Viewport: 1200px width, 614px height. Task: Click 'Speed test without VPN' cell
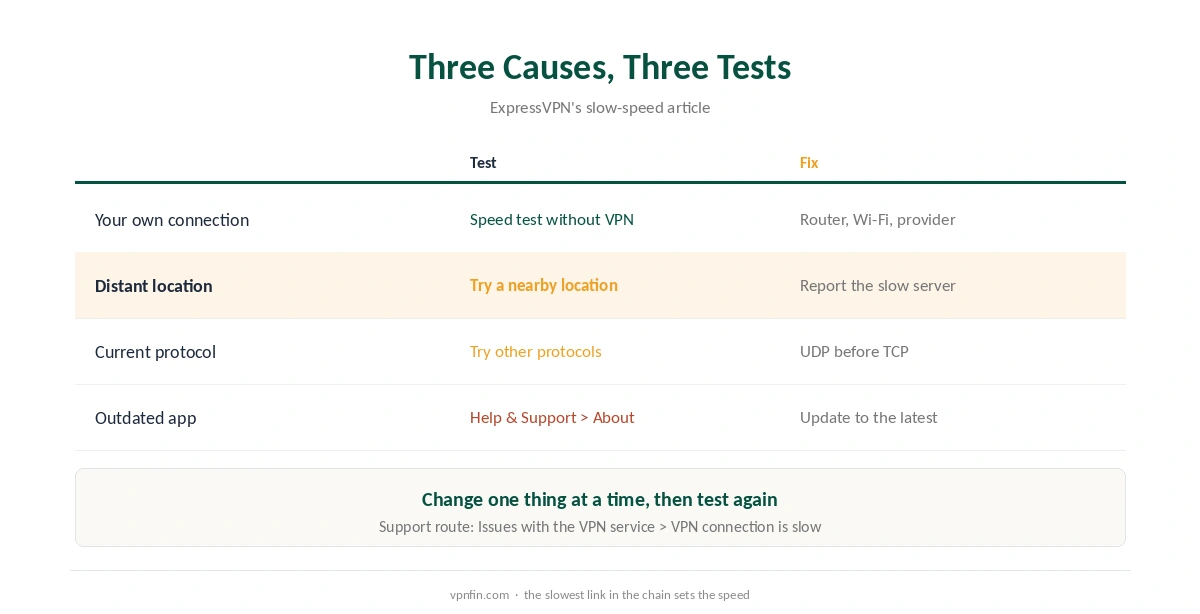(552, 220)
